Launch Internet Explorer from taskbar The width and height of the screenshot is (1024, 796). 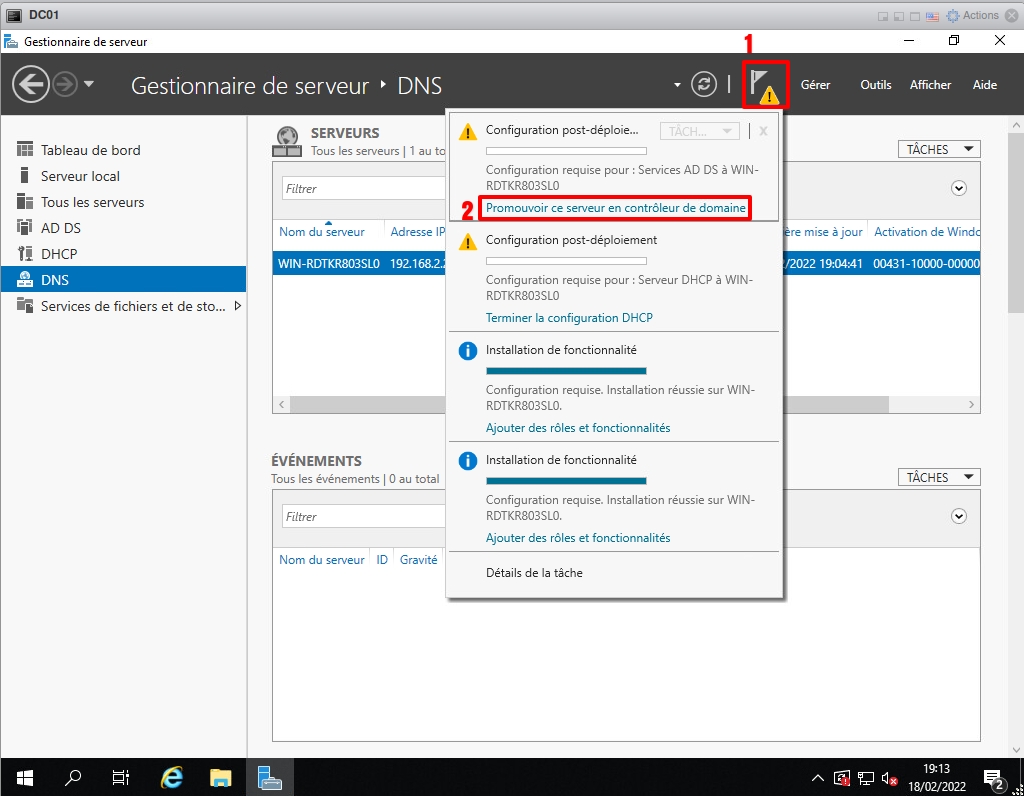(172, 777)
